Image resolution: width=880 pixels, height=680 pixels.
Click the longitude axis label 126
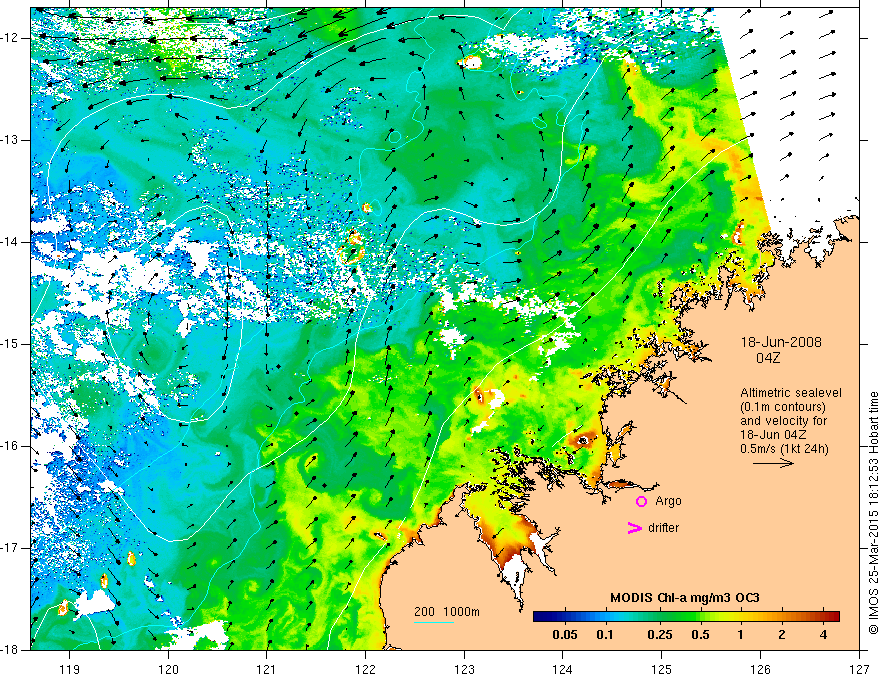click(x=760, y=669)
